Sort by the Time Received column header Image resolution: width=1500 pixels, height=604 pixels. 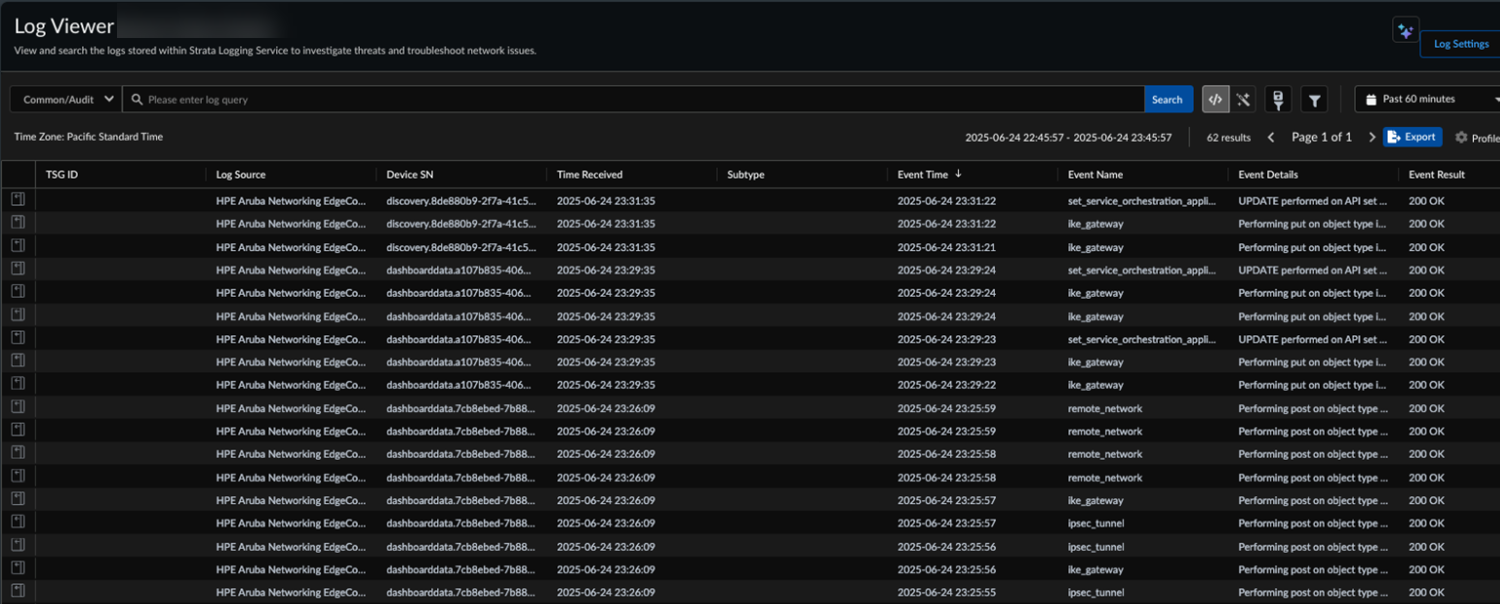(589, 174)
